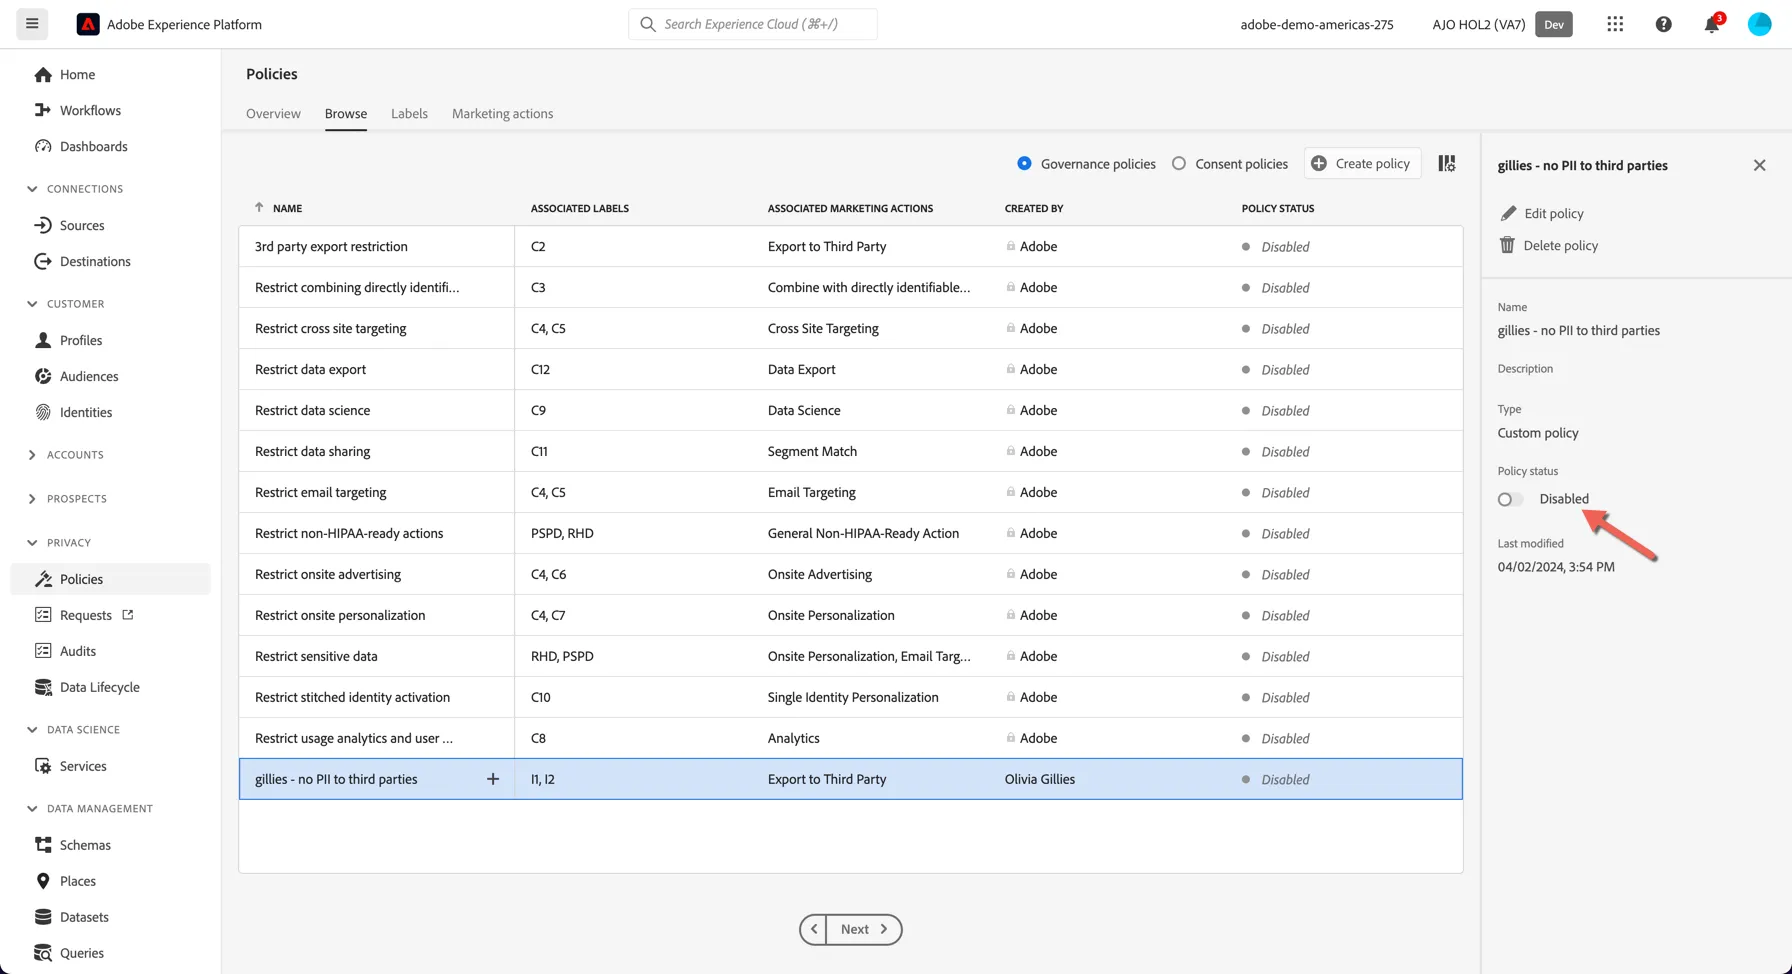Click the Delete policy trash icon

tap(1507, 245)
